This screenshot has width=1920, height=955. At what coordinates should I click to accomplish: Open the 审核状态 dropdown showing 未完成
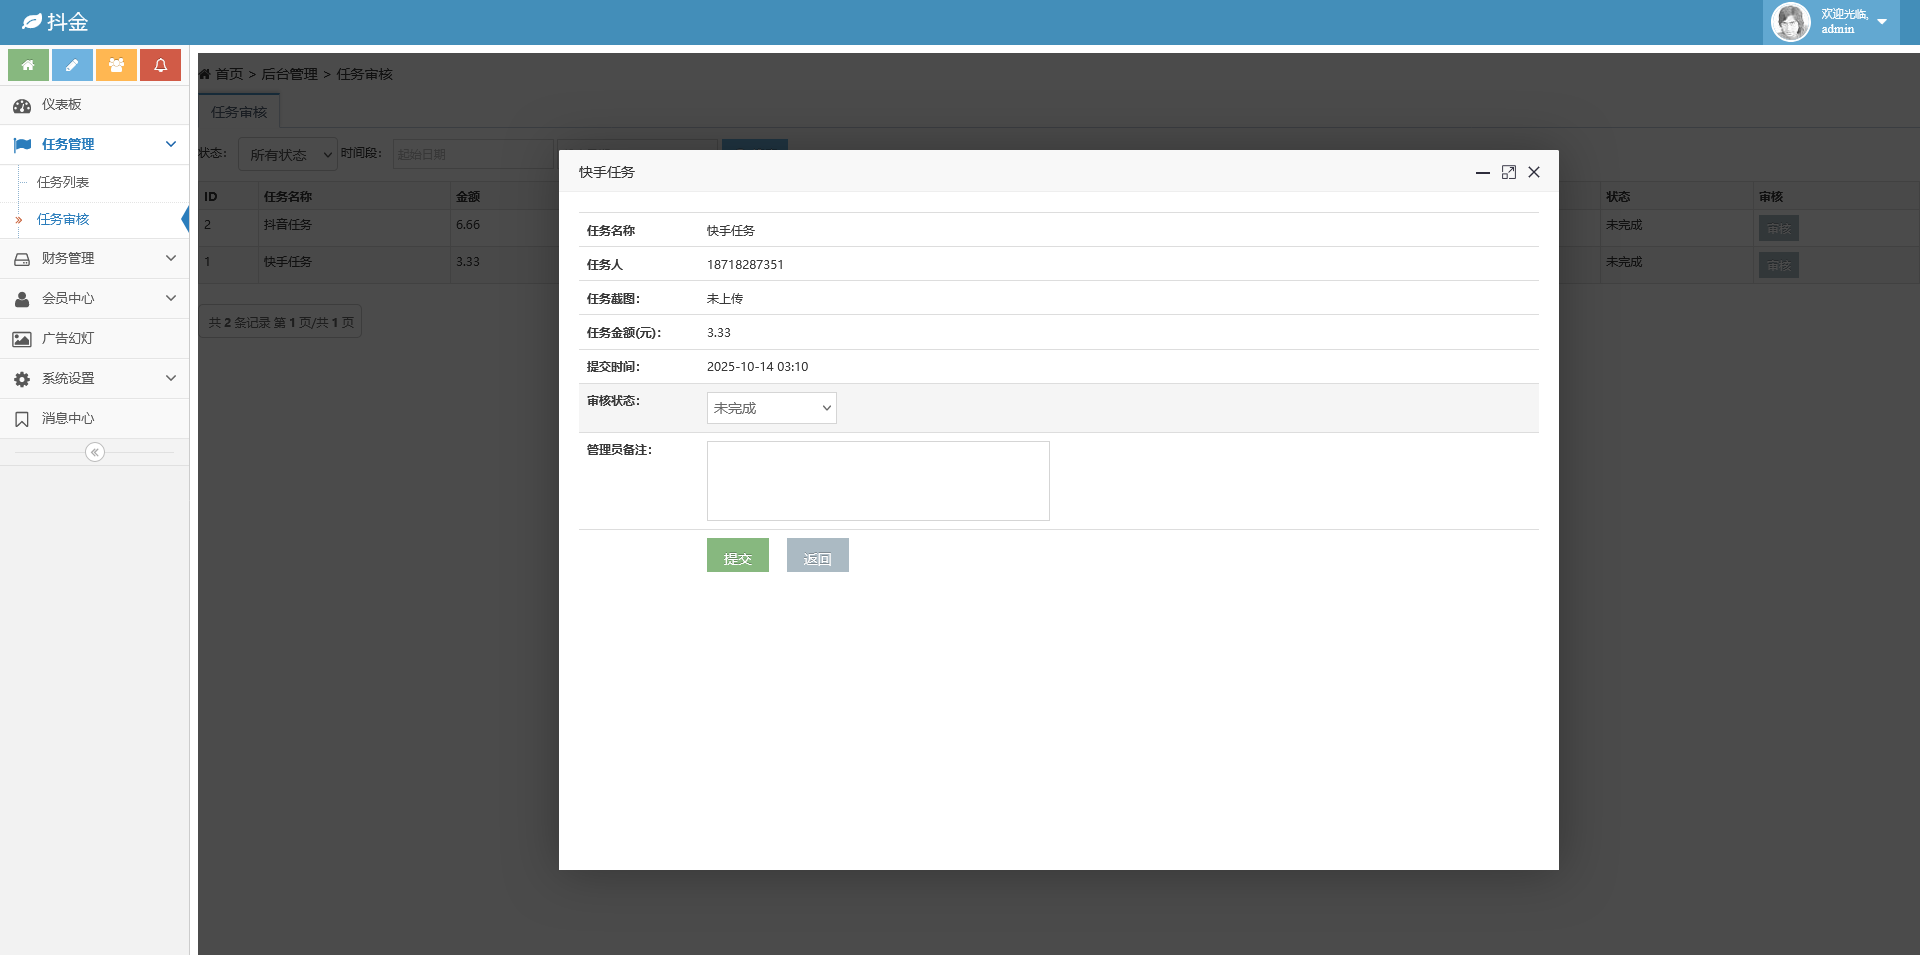pyautogui.click(x=771, y=408)
